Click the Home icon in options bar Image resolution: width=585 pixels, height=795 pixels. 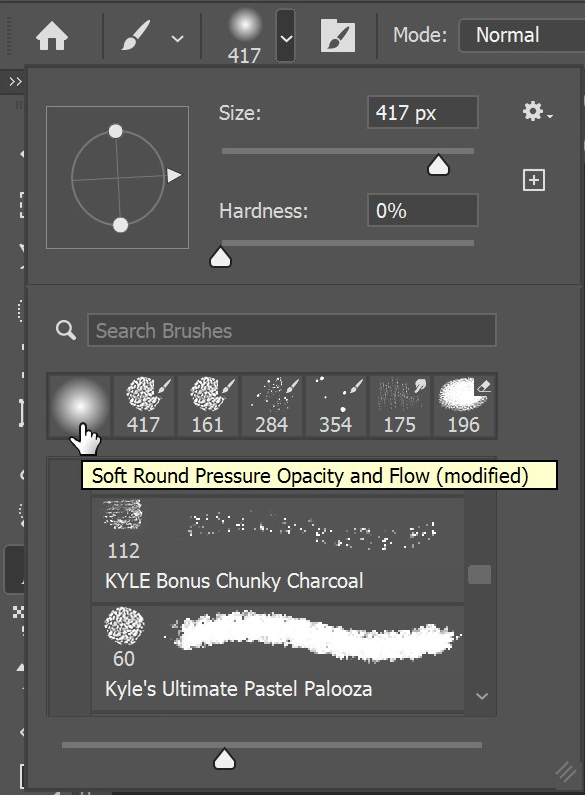pyautogui.click(x=52, y=37)
